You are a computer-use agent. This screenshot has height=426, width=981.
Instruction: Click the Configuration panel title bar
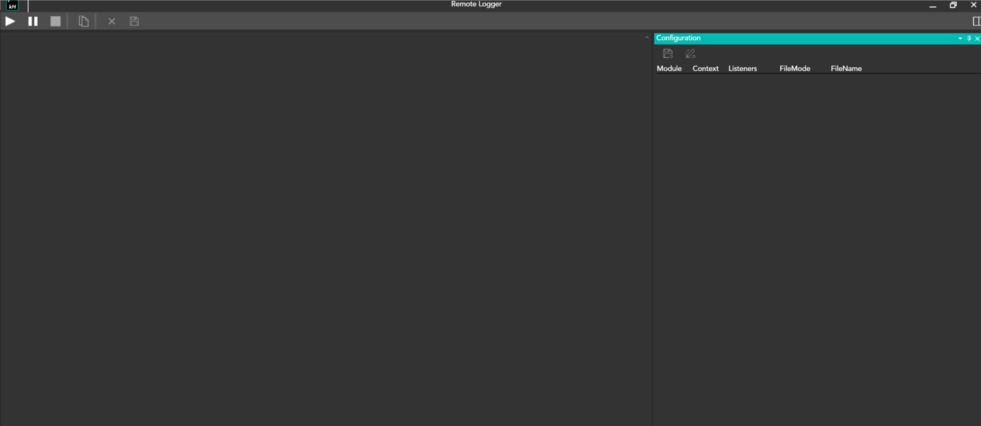point(800,38)
